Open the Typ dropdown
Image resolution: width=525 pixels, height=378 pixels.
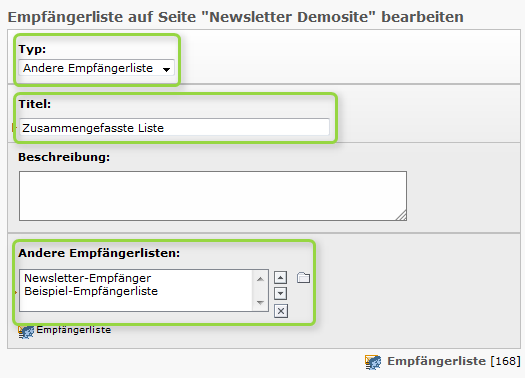click(x=96, y=68)
